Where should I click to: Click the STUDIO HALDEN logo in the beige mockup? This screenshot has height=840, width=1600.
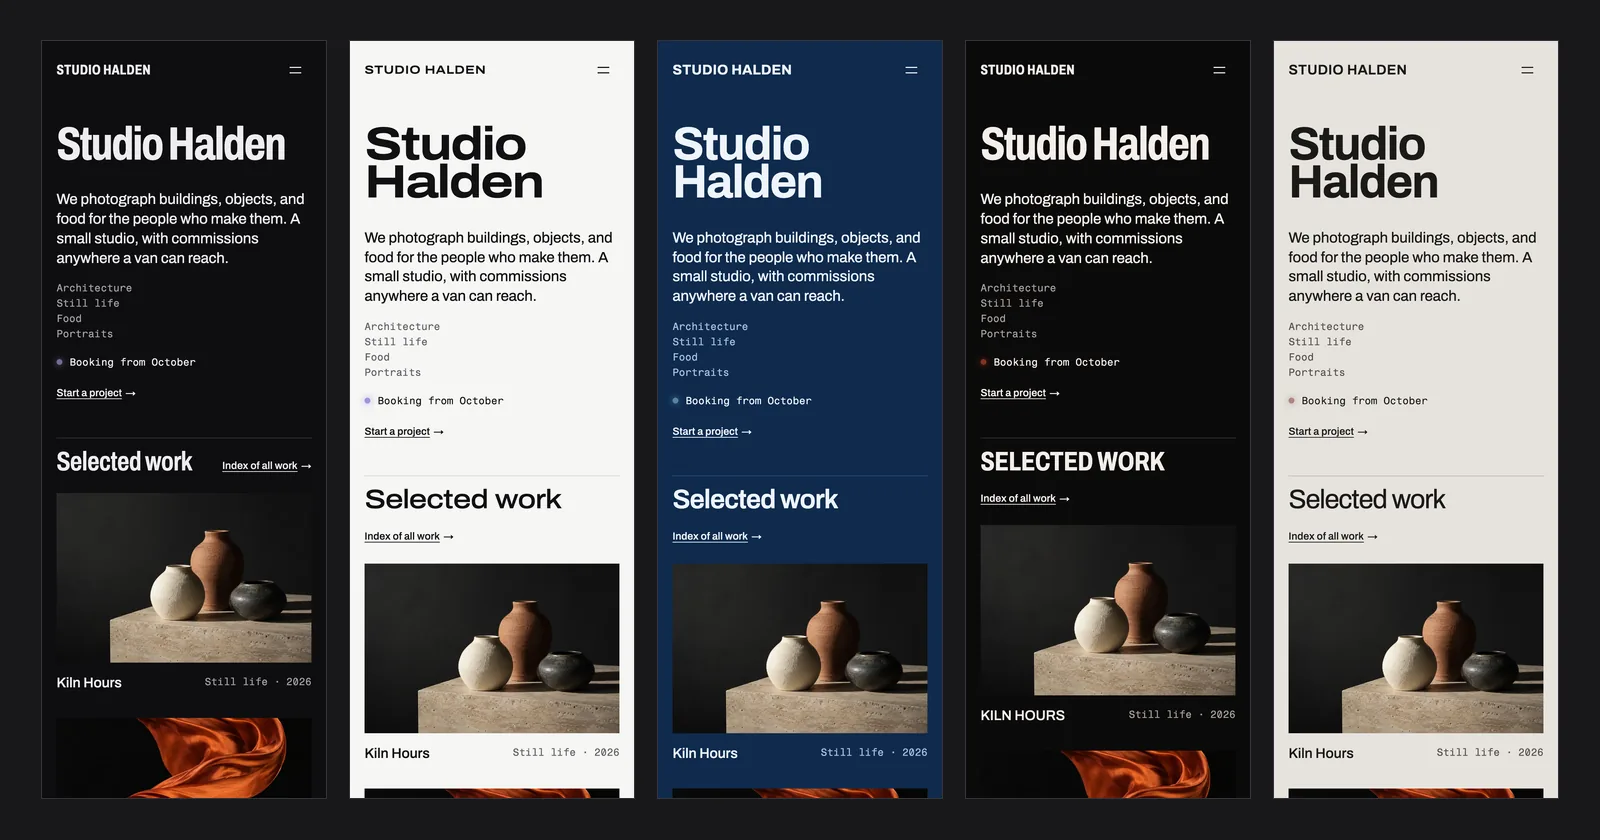[1347, 70]
